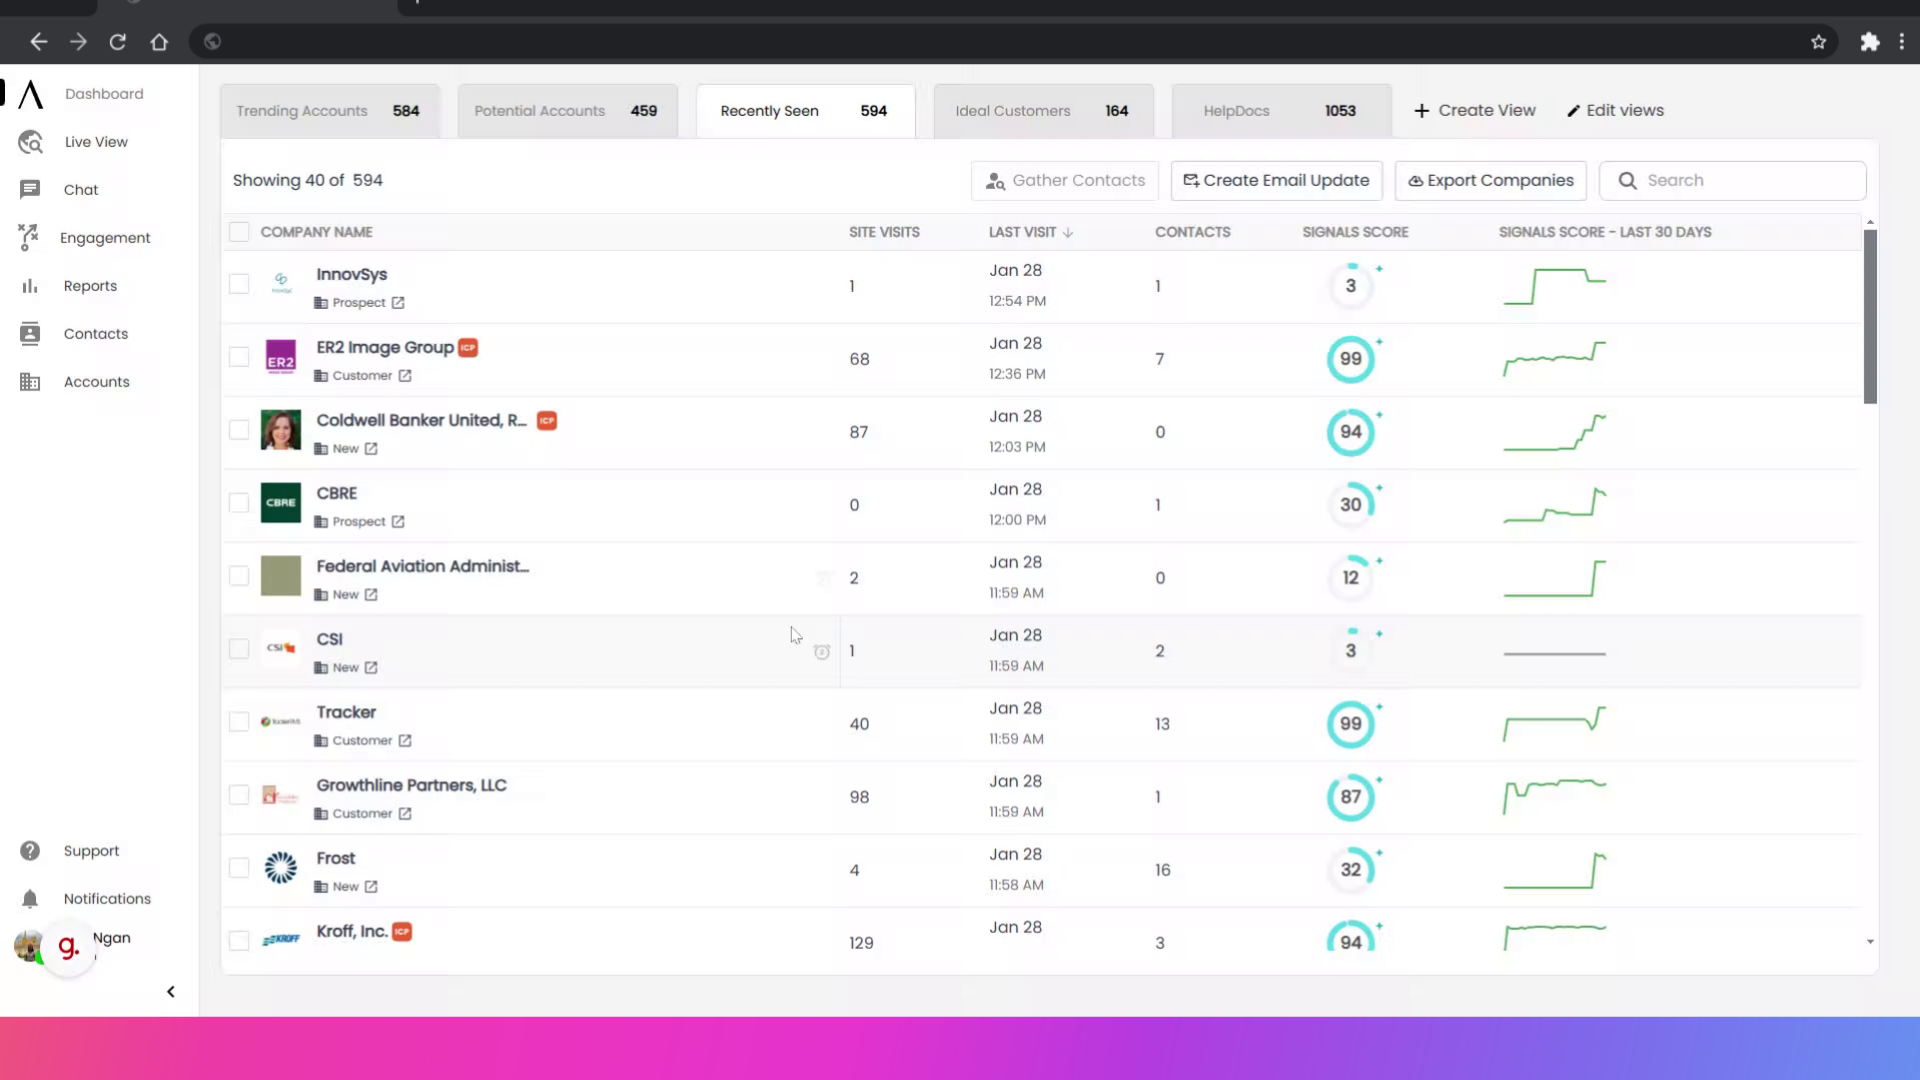Sort by the Contacts column header
Image resolution: width=1920 pixels, height=1080 pixels.
click(1192, 232)
